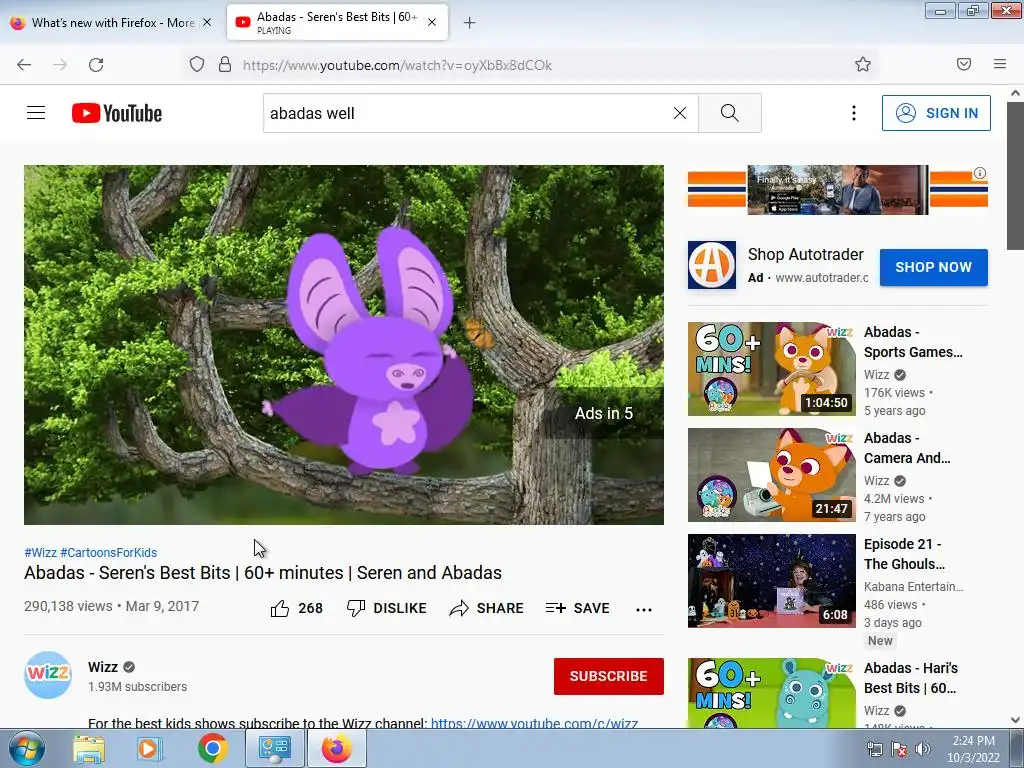Screen dimensions: 1024x768
Task: Open Firefox application menu
Action: [x=1000, y=64]
